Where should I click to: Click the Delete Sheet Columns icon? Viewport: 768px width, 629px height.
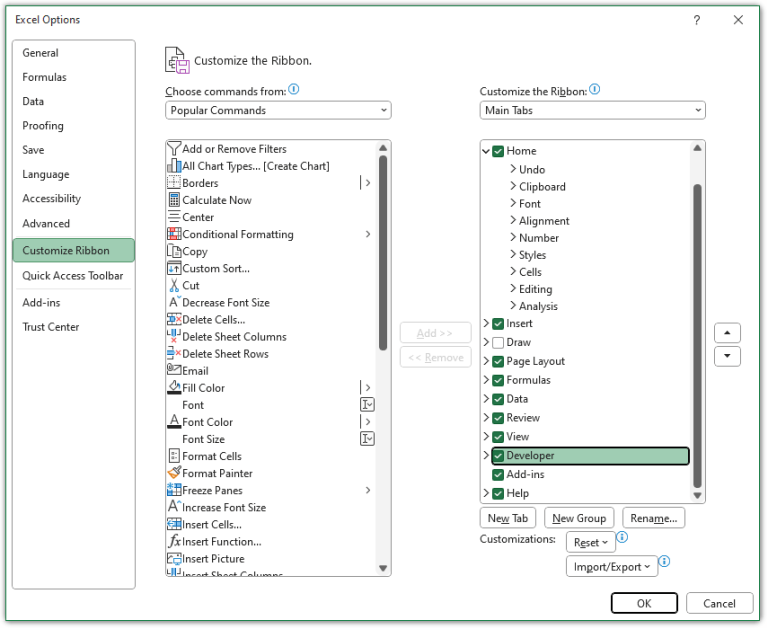click(x=174, y=337)
